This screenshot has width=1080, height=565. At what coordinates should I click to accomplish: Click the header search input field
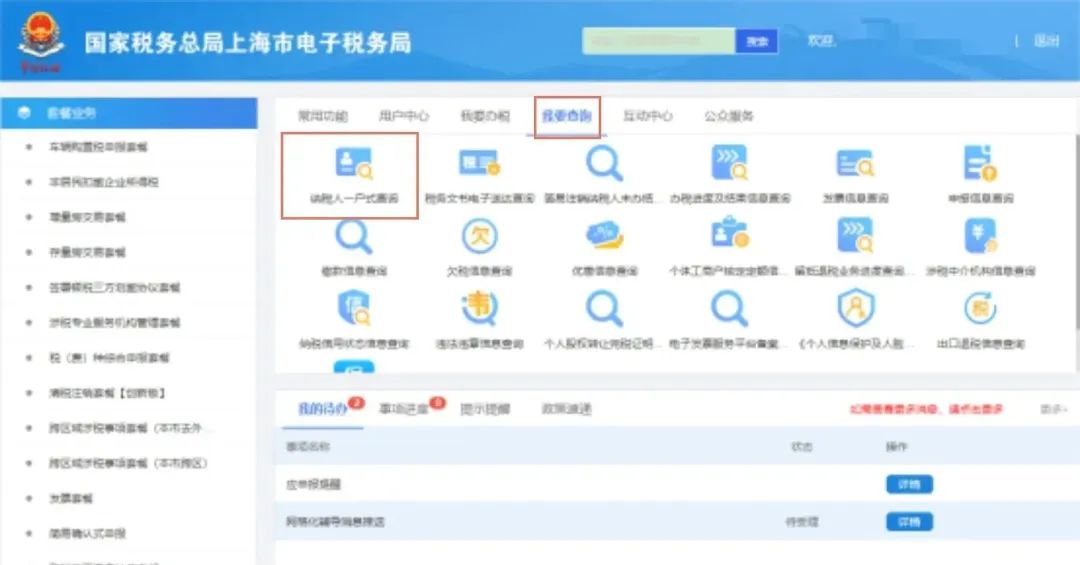(659, 41)
